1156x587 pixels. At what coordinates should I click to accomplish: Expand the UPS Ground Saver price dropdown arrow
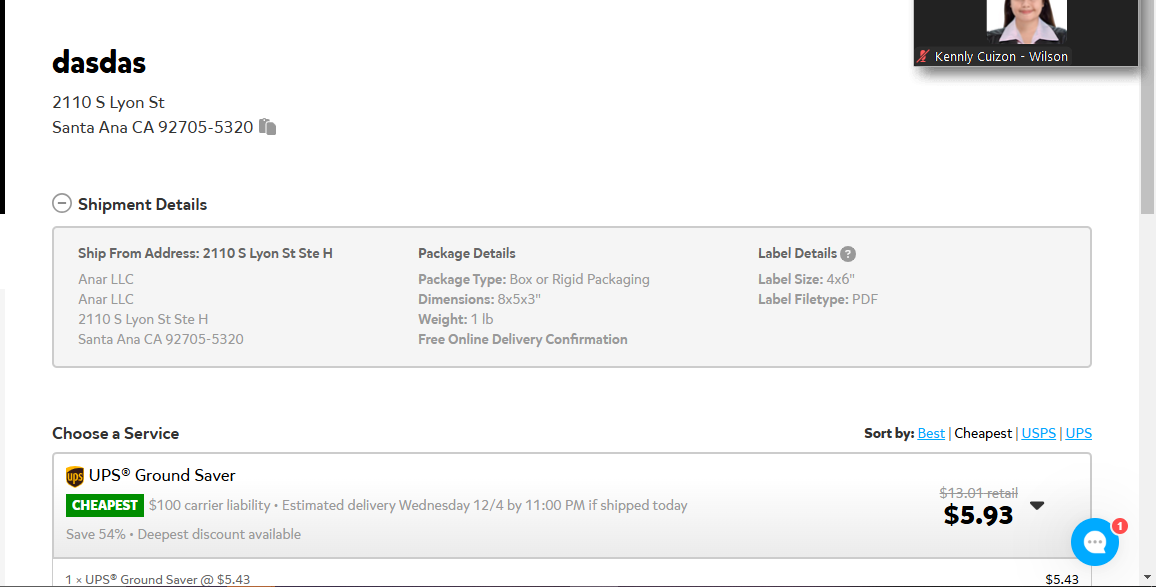click(1037, 506)
